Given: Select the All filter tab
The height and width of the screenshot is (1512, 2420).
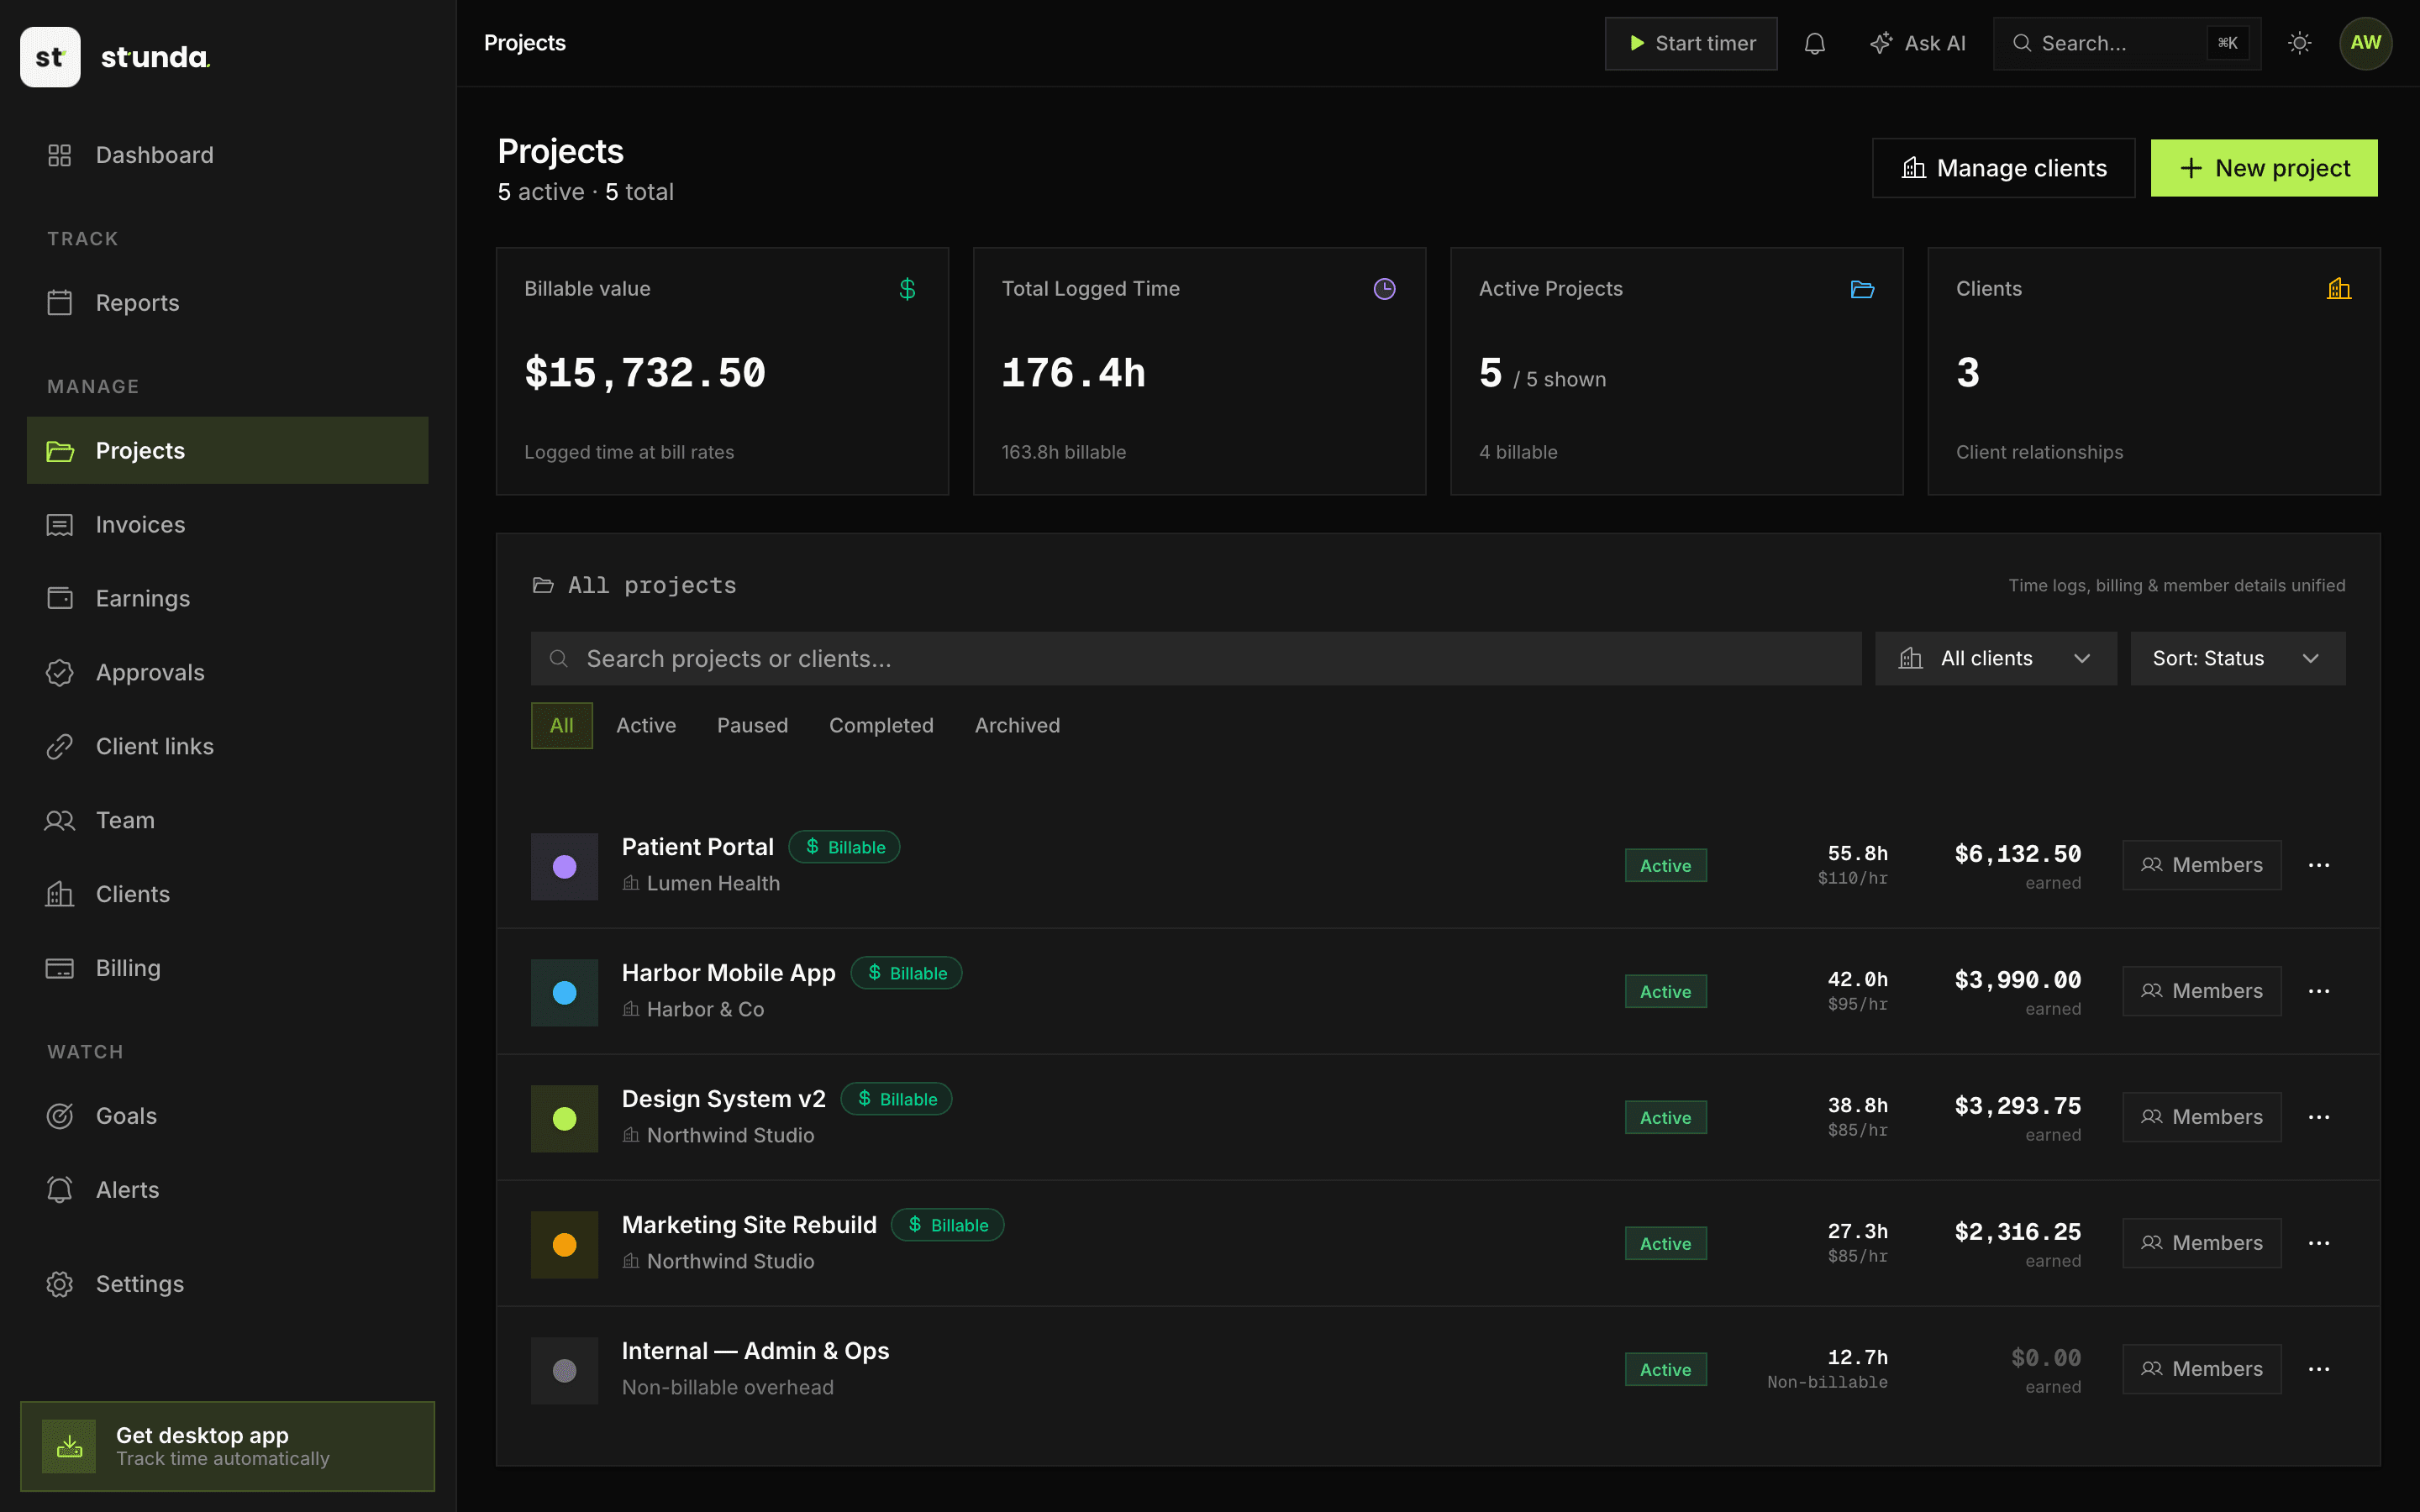Looking at the screenshot, I should tap(561, 725).
